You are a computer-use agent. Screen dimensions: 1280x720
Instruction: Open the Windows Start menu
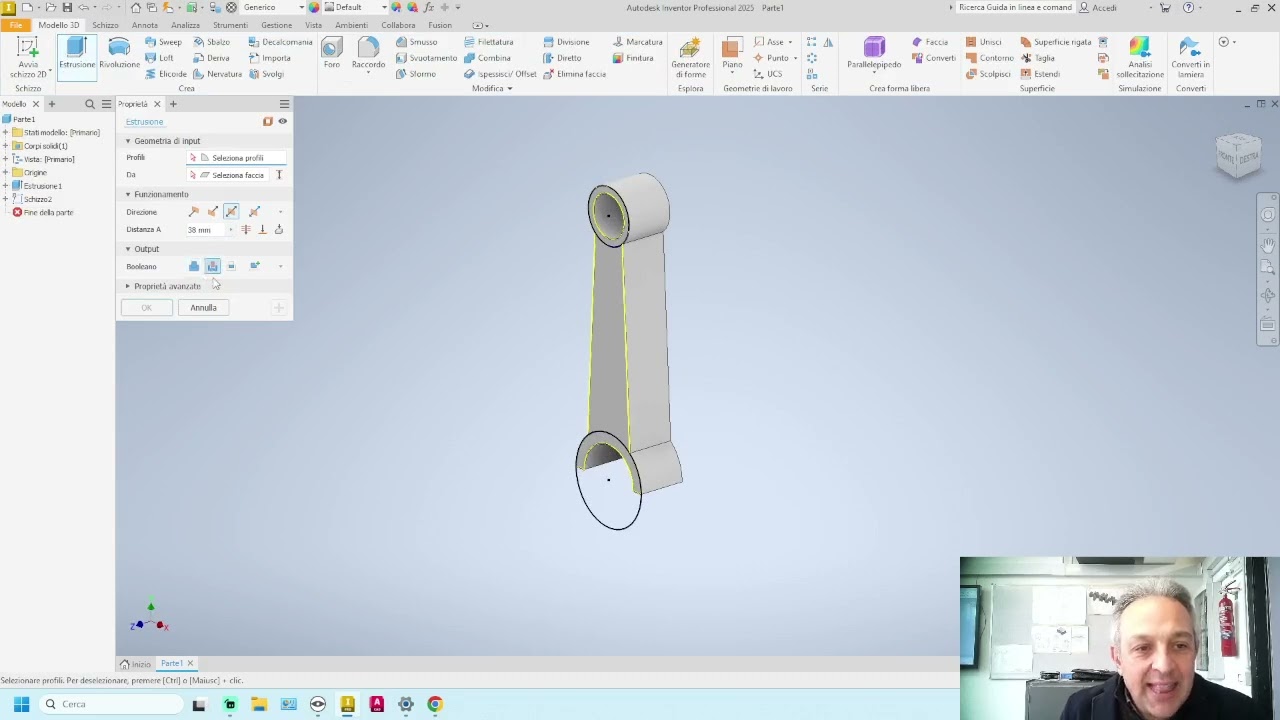point(21,704)
